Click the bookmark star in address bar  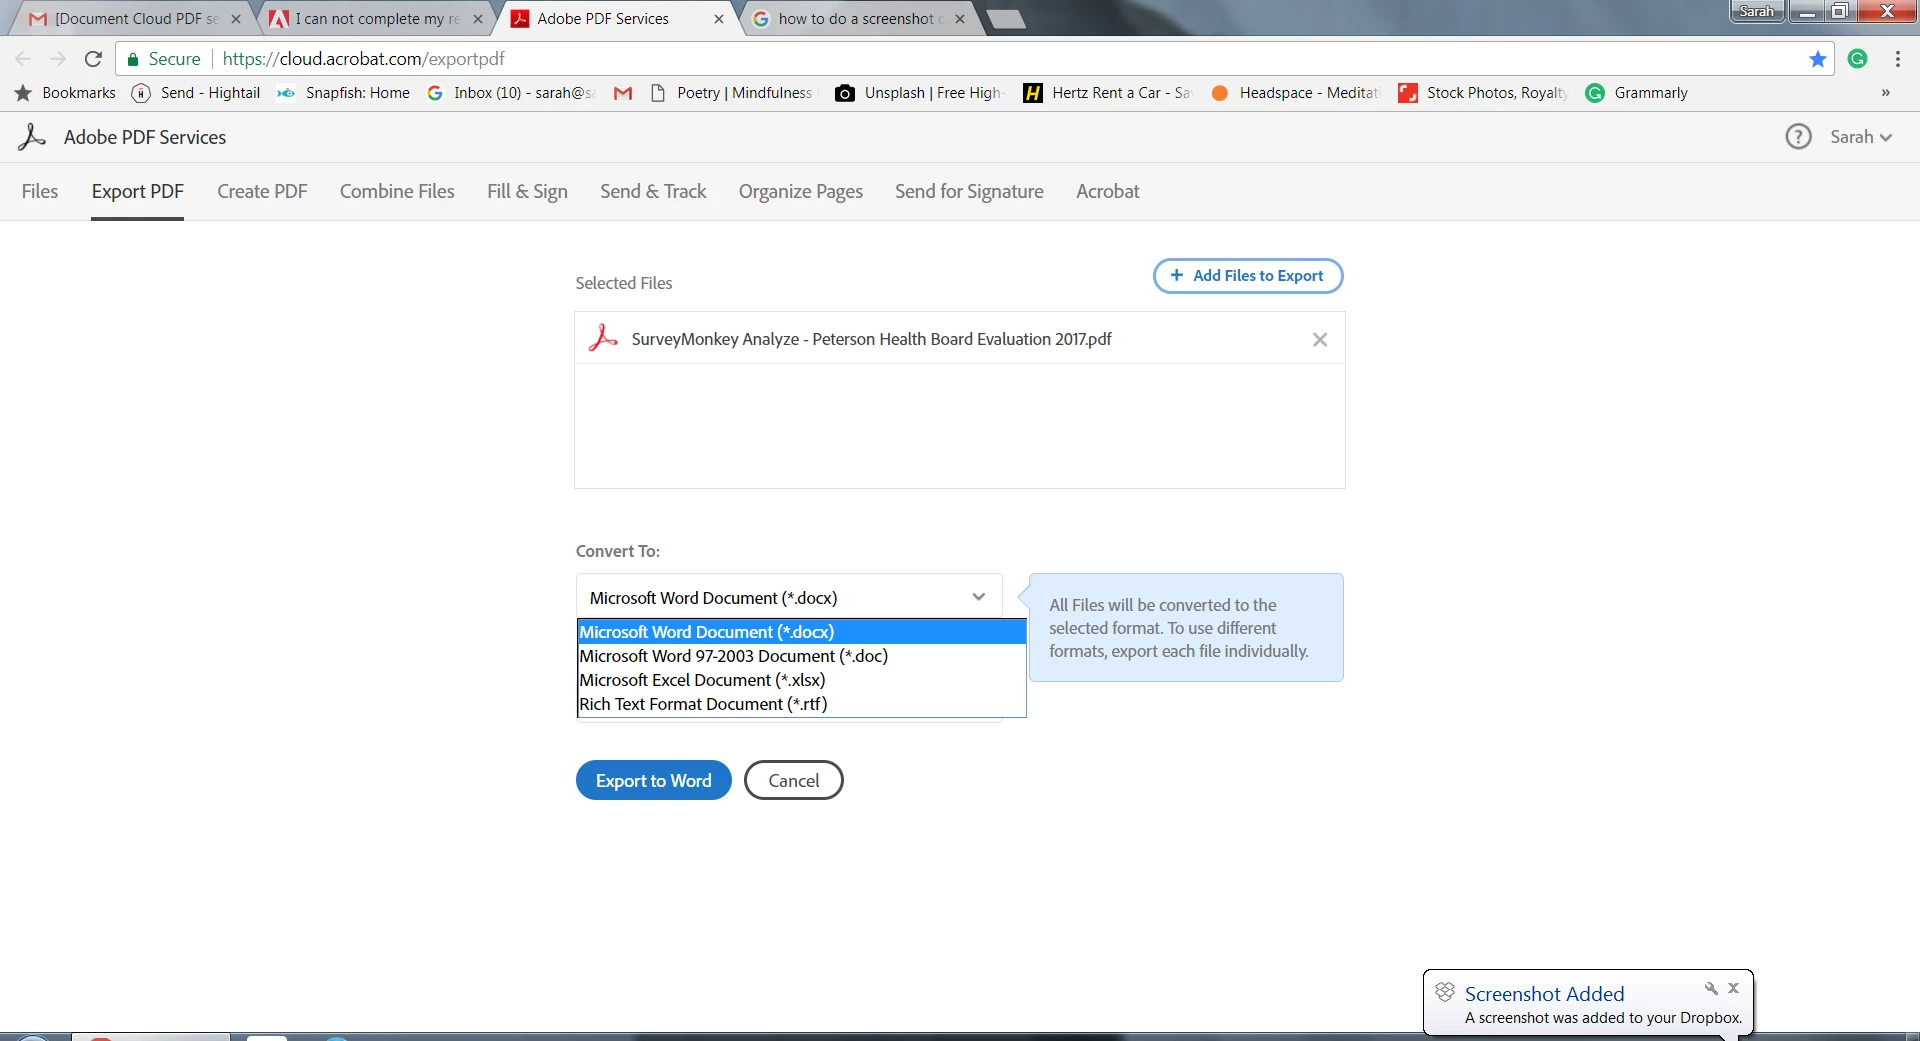[1818, 59]
